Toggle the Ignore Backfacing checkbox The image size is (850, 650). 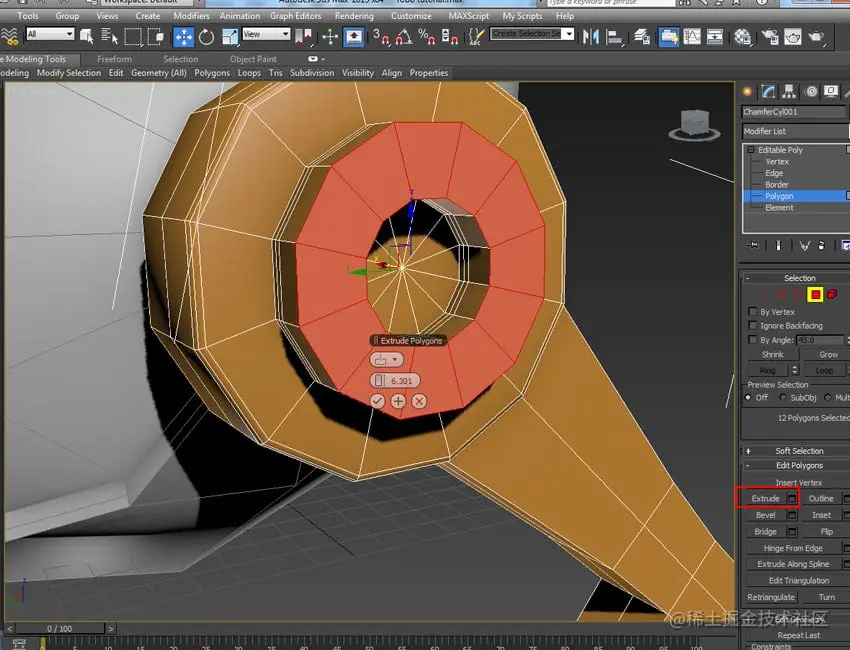pos(752,326)
